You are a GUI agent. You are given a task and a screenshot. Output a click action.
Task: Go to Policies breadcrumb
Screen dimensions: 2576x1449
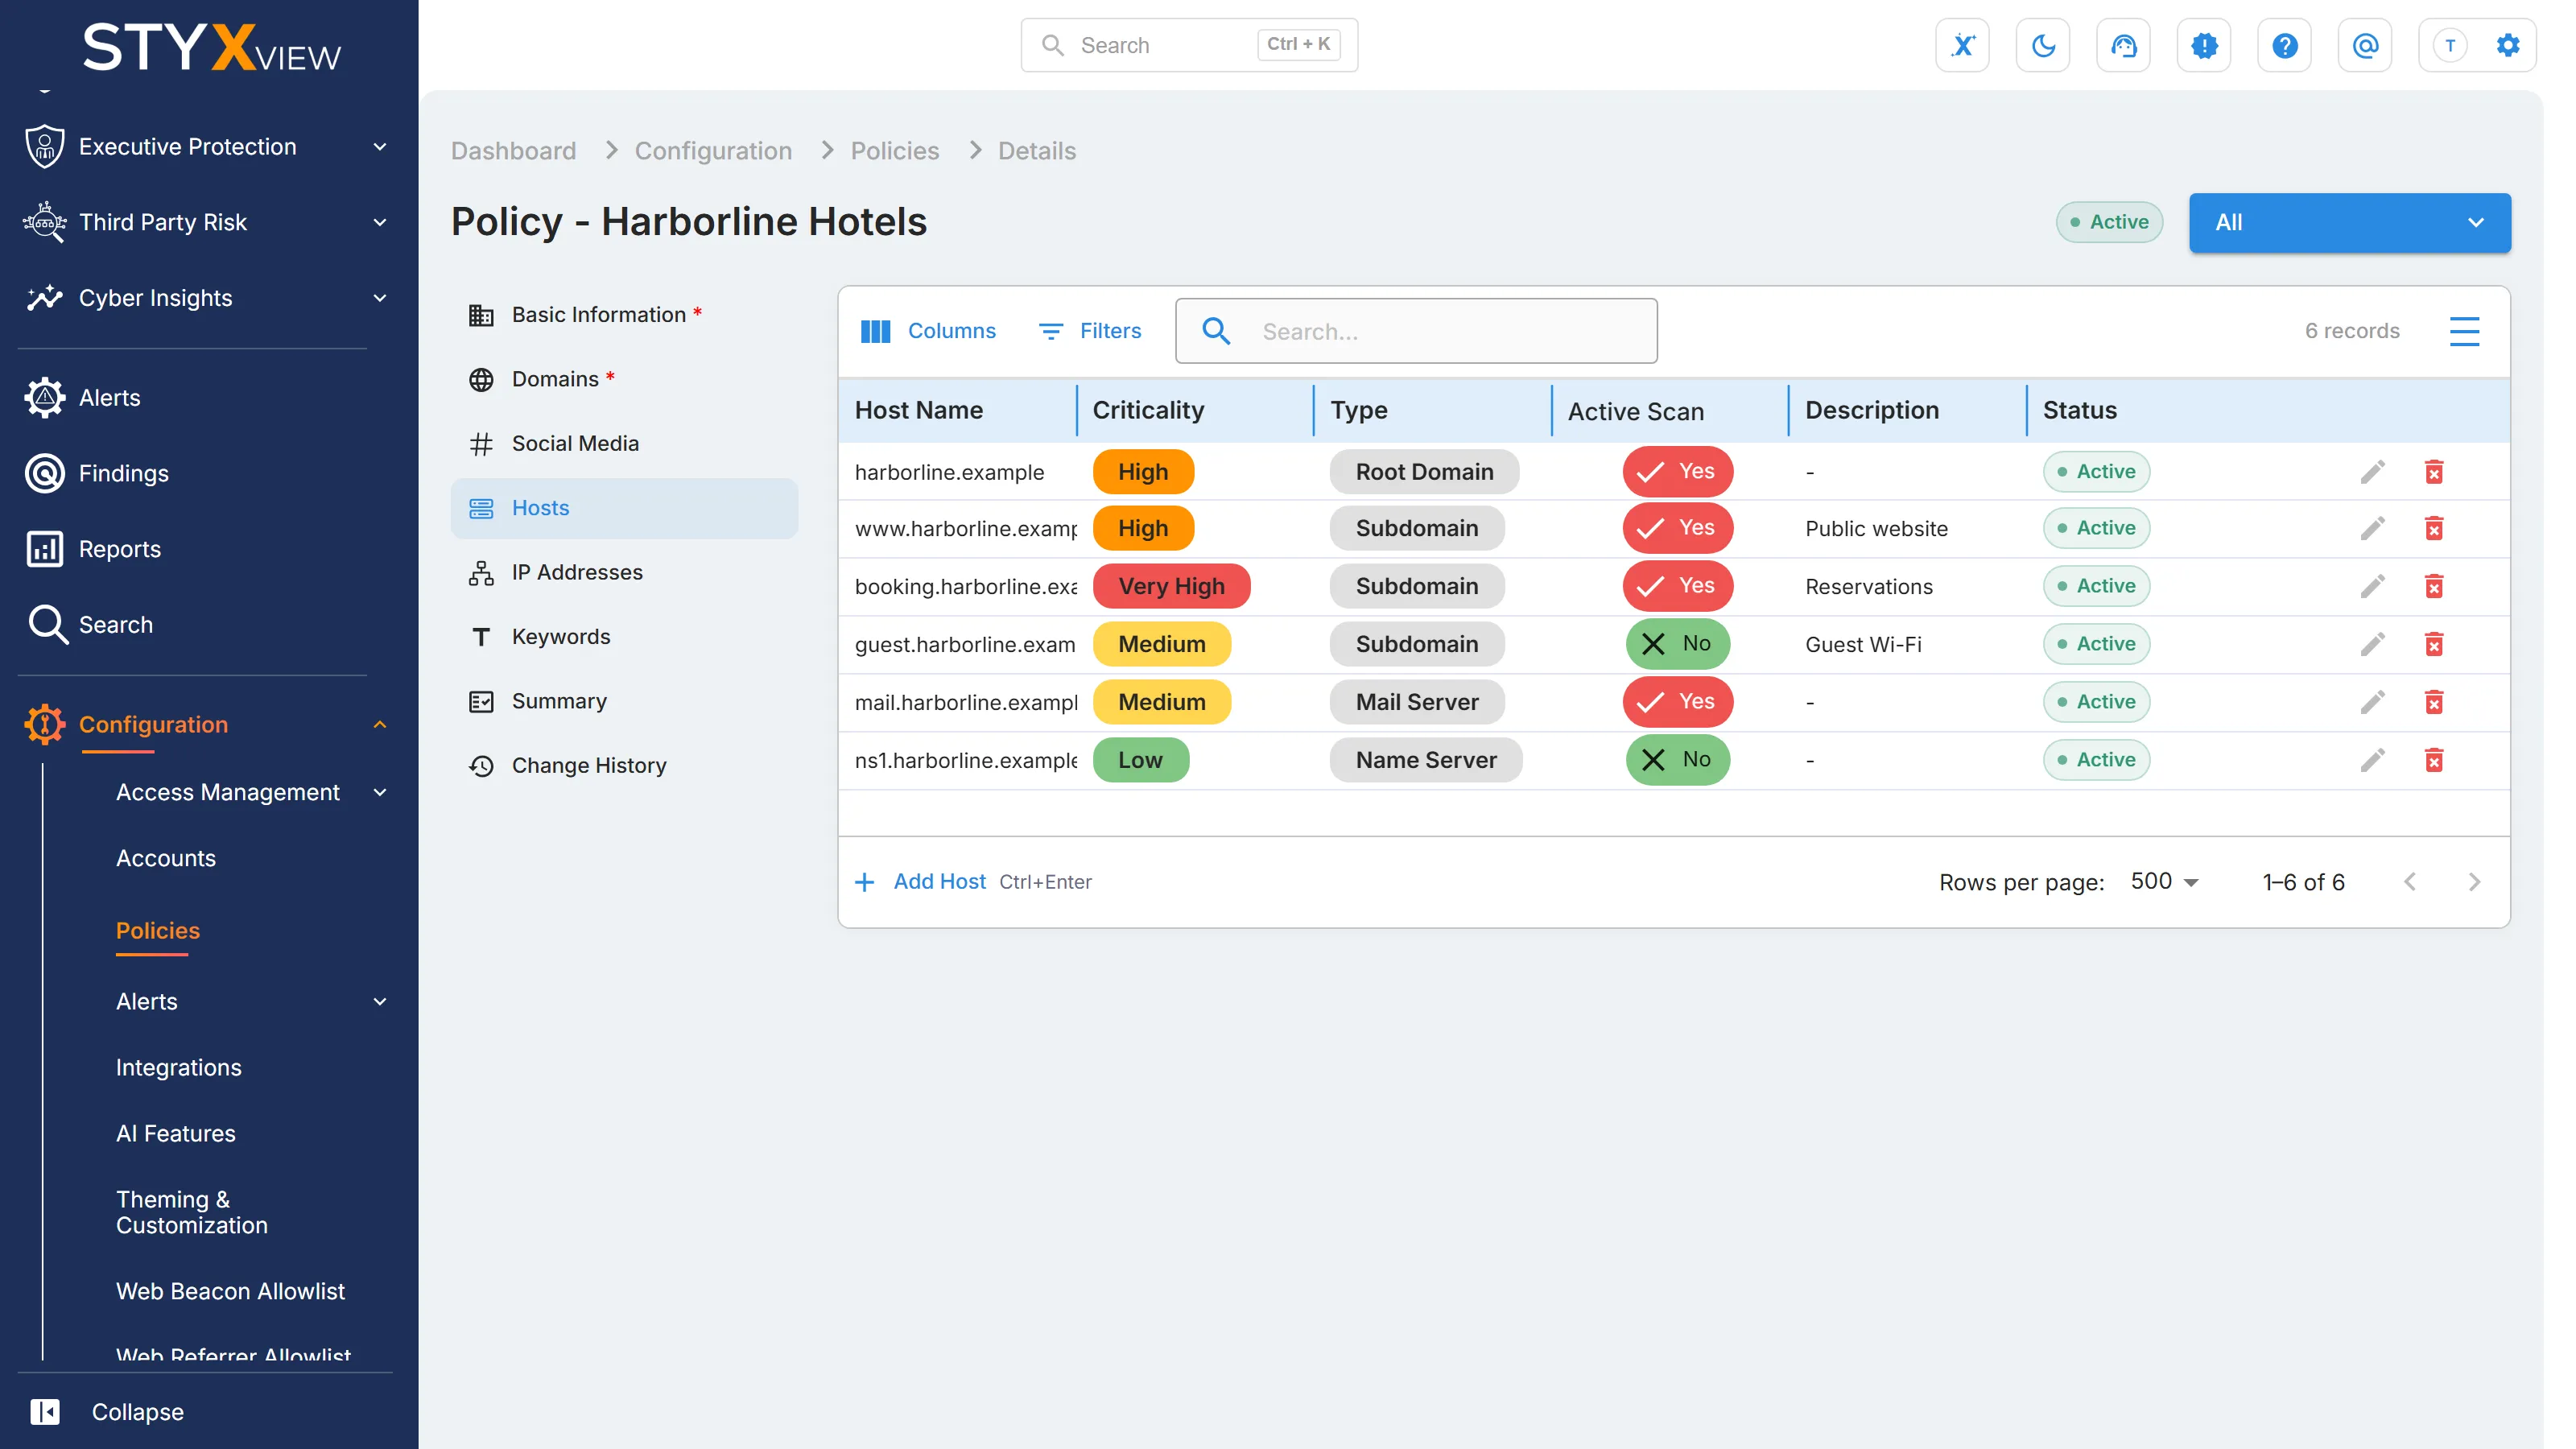point(894,151)
